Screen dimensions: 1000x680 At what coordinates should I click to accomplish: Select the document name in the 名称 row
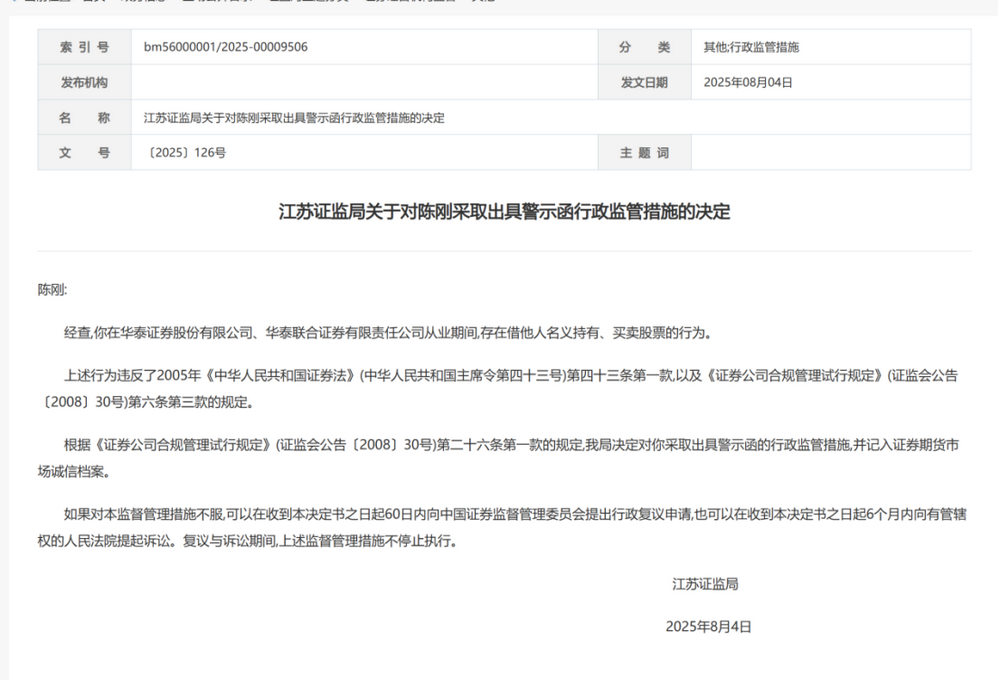click(x=294, y=118)
